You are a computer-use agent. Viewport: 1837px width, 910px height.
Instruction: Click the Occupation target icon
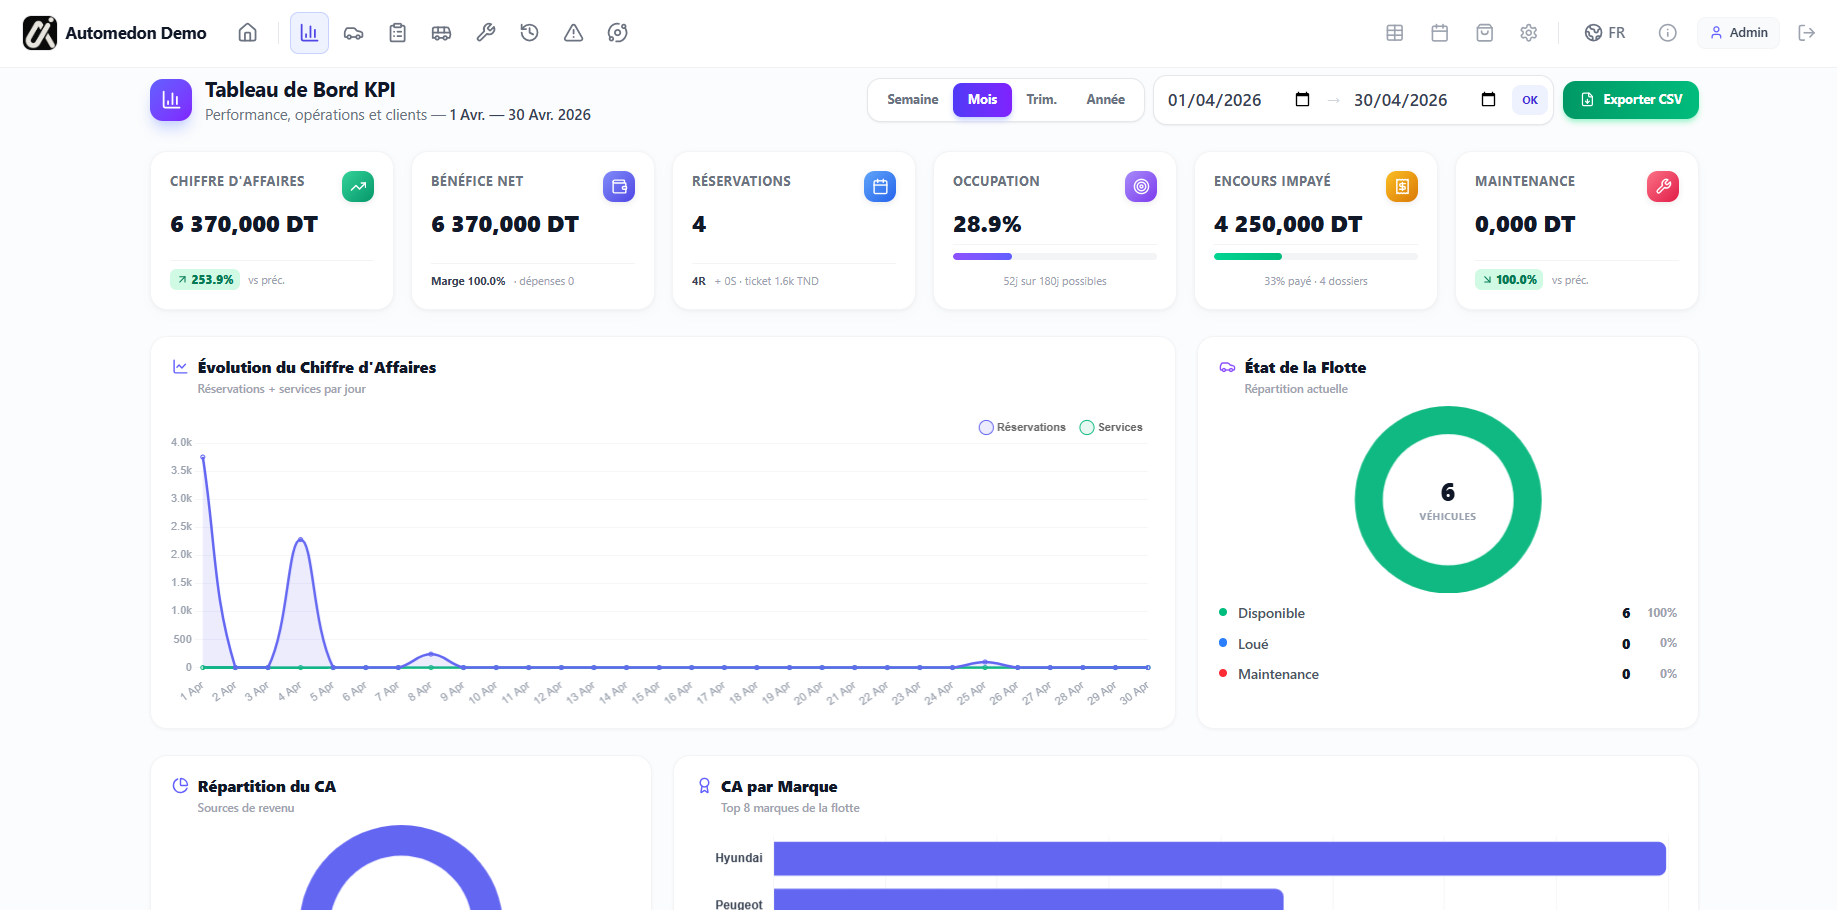click(x=1141, y=186)
